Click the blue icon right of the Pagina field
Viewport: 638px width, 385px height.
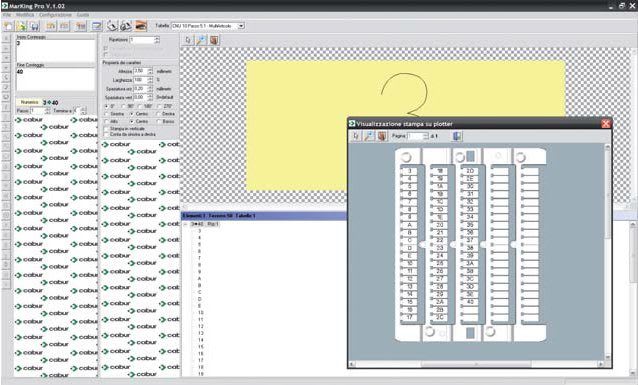457,136
